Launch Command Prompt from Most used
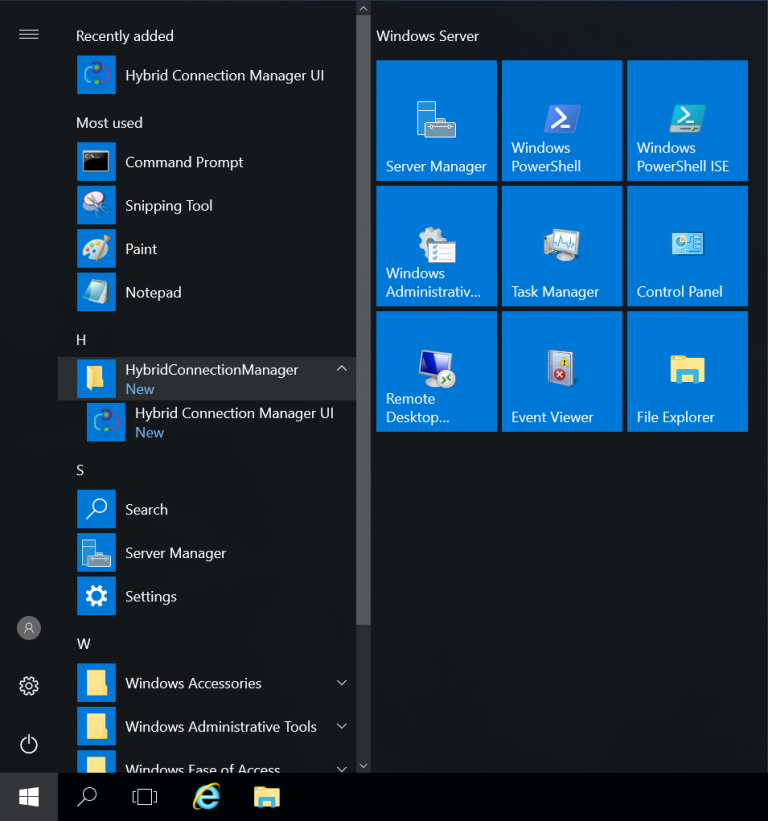 click(184, 162)
